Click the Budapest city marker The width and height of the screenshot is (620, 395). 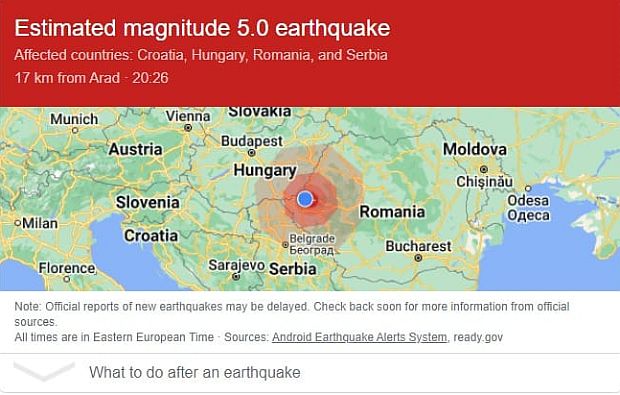pyautogui.click(x=251, y=152)
